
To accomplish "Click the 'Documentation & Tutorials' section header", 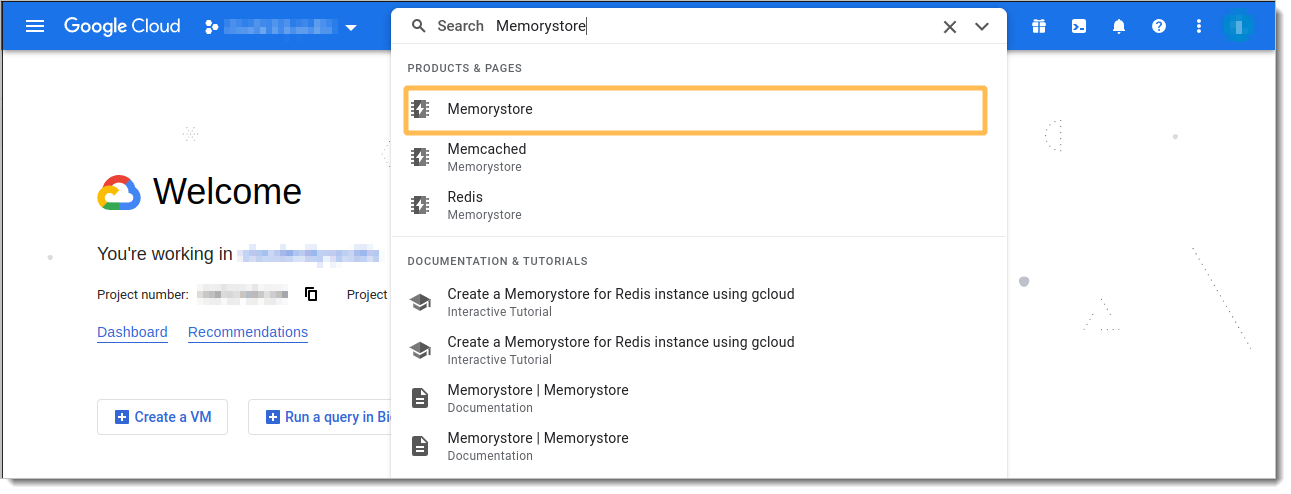I will [x=498, y=261].
